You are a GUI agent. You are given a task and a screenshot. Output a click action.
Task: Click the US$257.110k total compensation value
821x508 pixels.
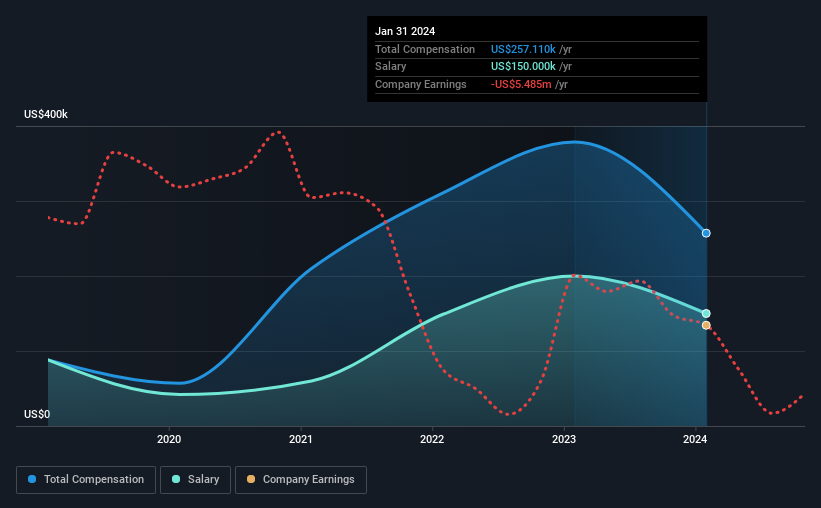coord(523,49)
